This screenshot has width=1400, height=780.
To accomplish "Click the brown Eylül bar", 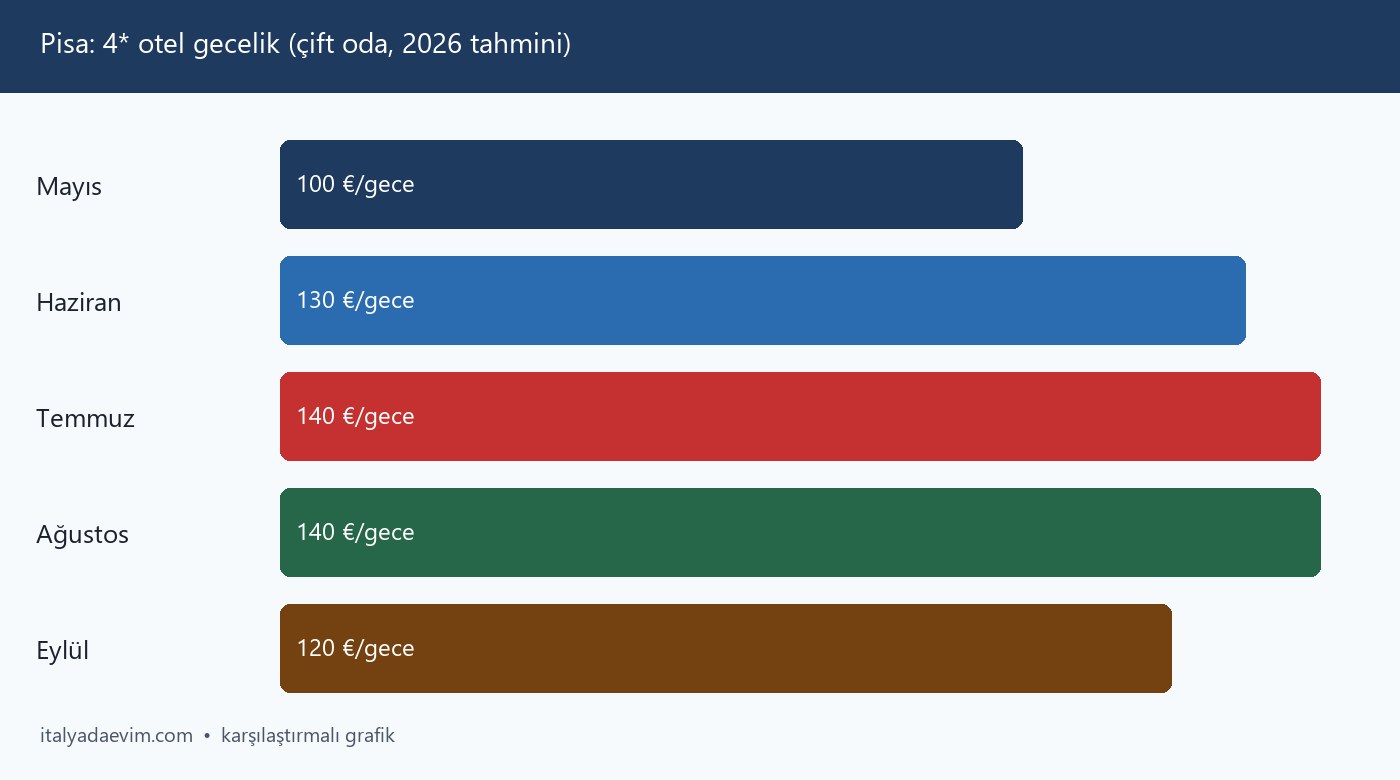I will pyautogui.click(x=726, y=648).
